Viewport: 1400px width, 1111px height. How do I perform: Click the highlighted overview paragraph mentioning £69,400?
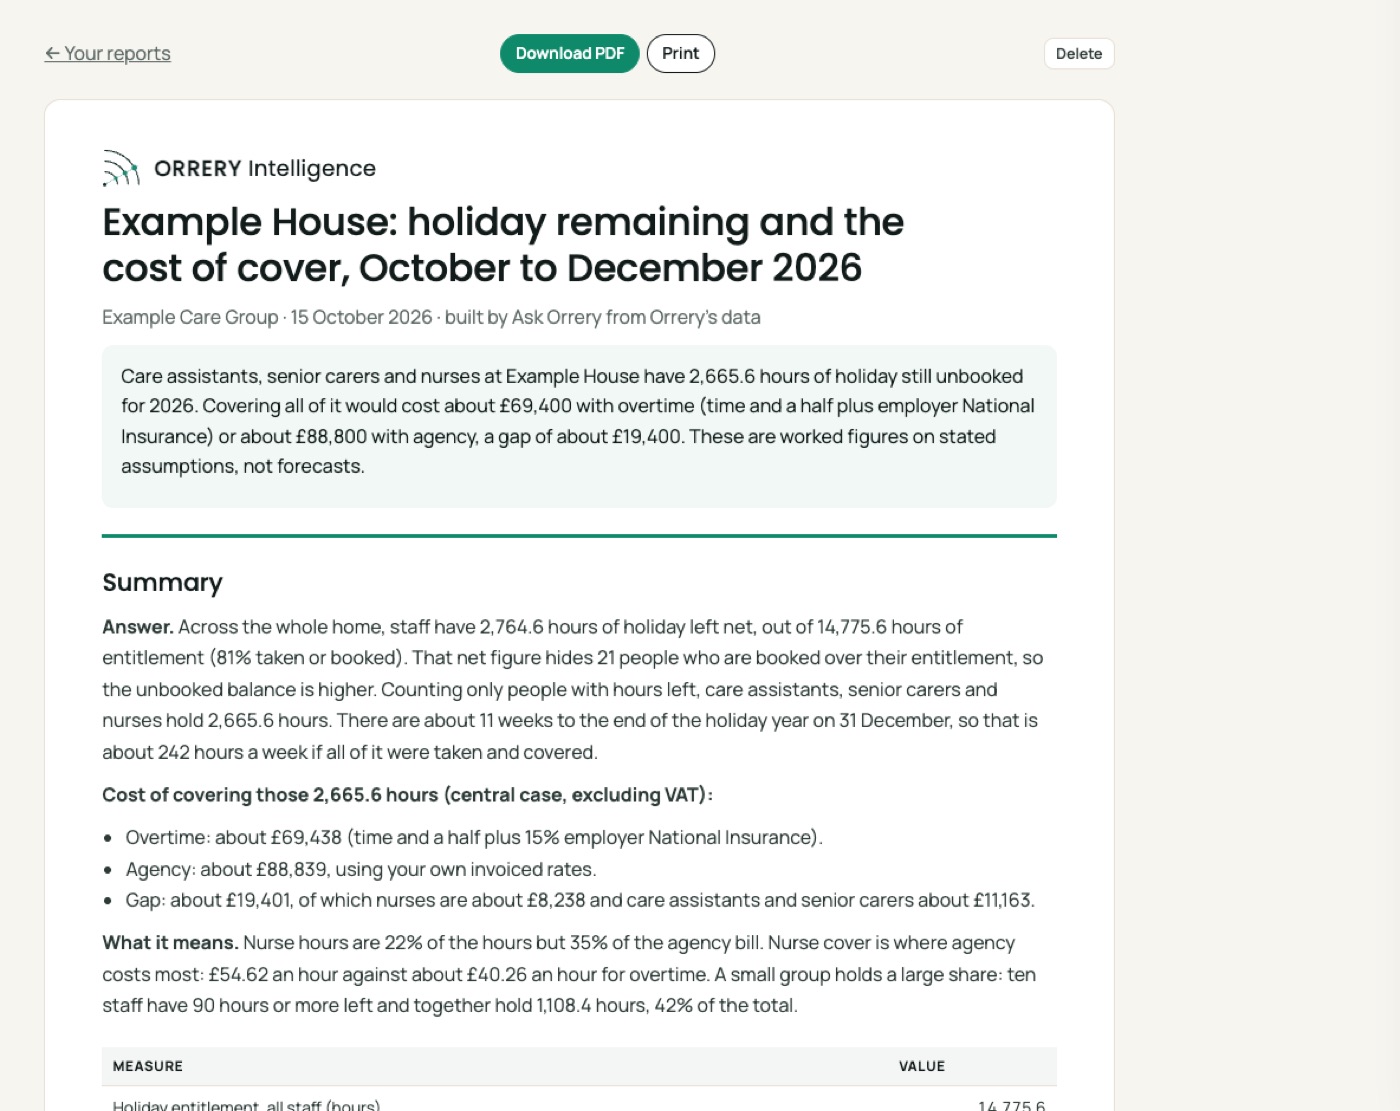[579, 426]
